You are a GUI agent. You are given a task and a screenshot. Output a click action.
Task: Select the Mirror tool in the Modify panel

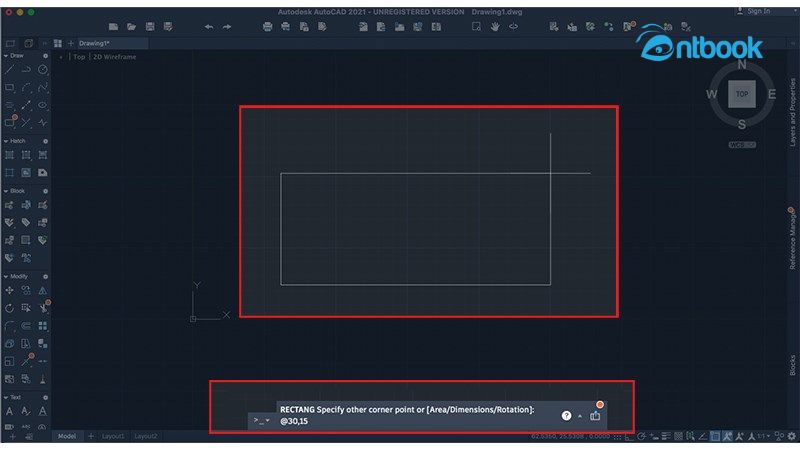43,290
